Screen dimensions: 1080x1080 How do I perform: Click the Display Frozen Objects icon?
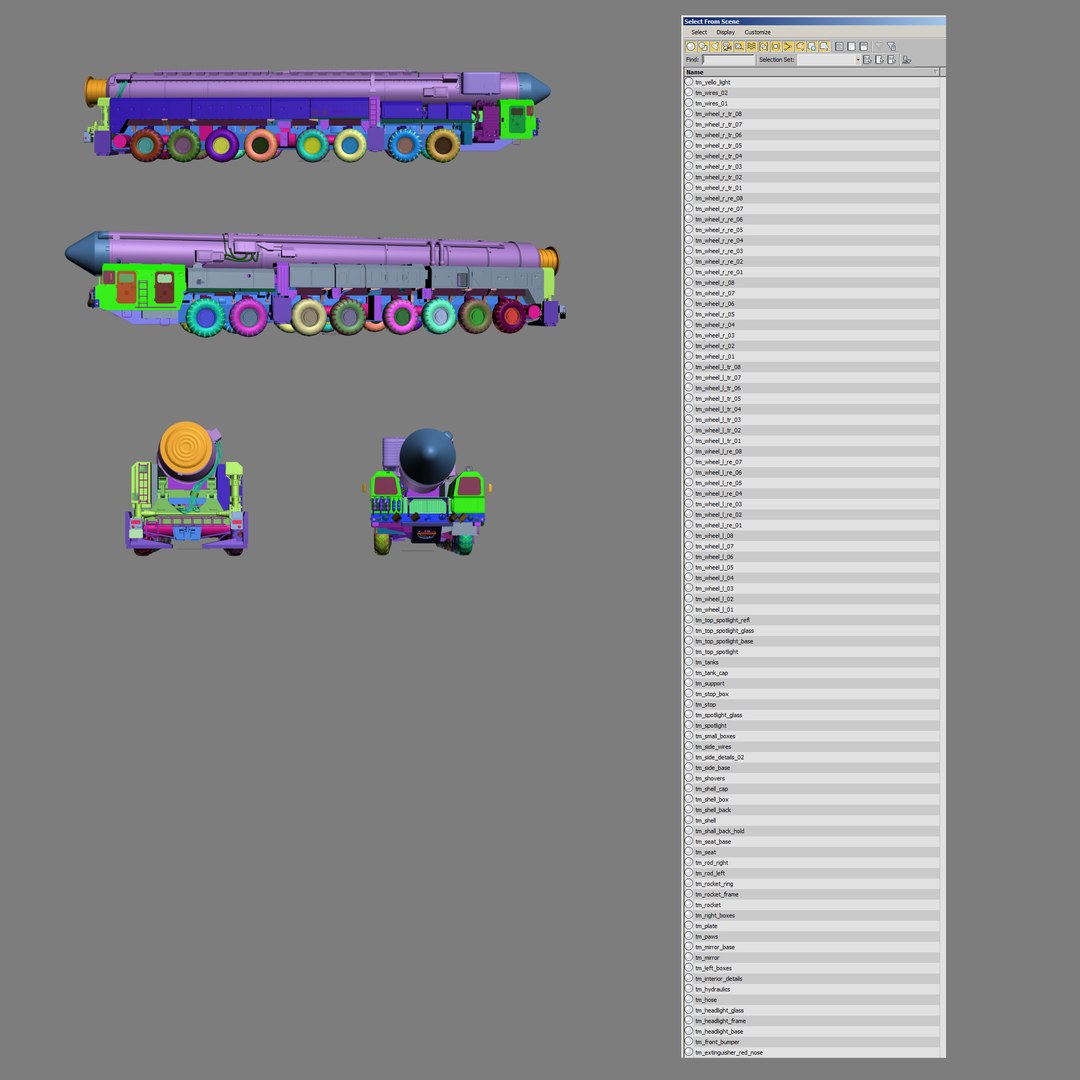pyautogui.click(x=812, y=46)
